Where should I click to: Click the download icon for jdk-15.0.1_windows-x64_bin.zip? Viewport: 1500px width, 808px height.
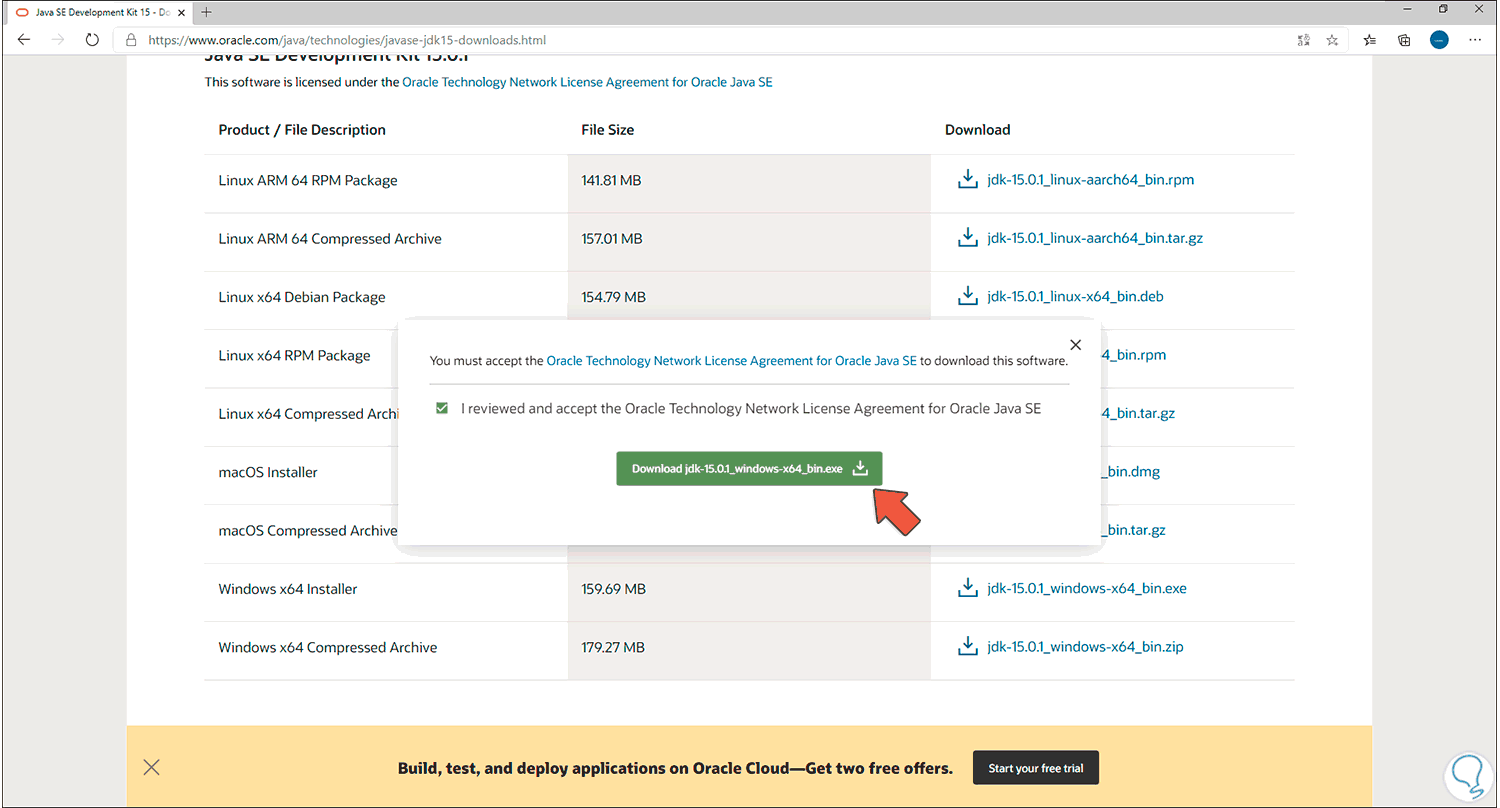point(967,647)
